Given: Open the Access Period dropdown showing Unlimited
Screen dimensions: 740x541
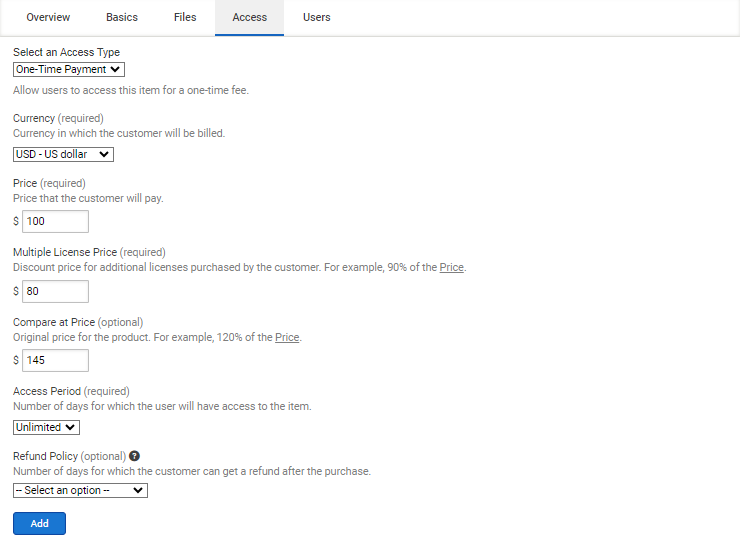Looking at the screenshot, I should [x=46, y=427].
